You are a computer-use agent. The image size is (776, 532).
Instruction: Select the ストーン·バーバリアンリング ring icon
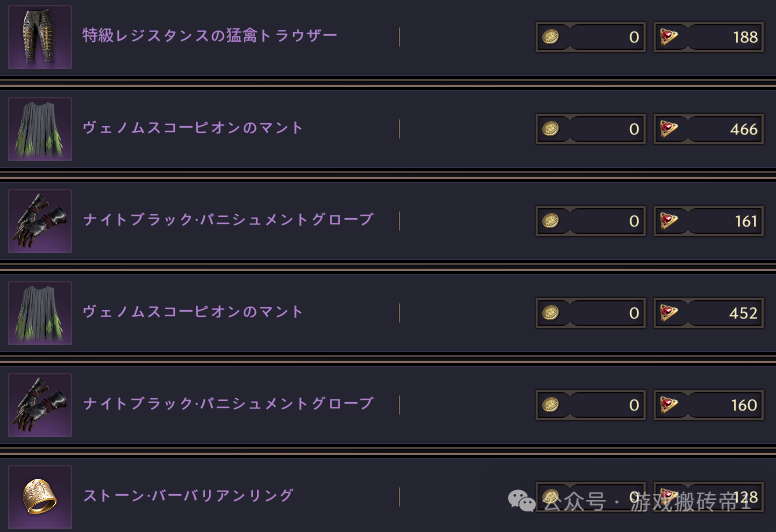click(40, 497)
